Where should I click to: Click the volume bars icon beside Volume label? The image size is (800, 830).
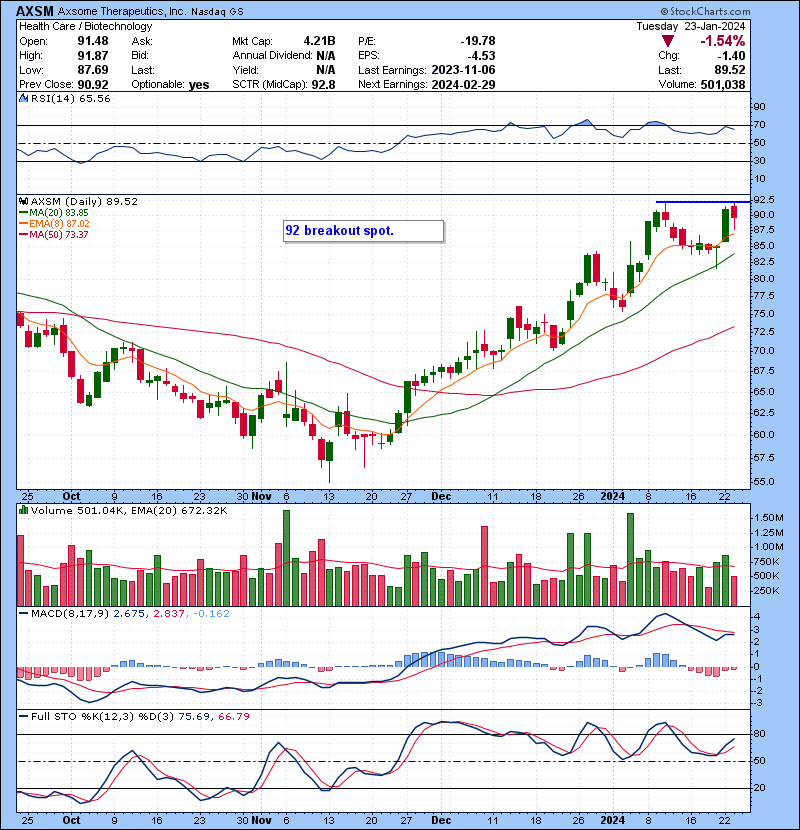click(23, 510)
